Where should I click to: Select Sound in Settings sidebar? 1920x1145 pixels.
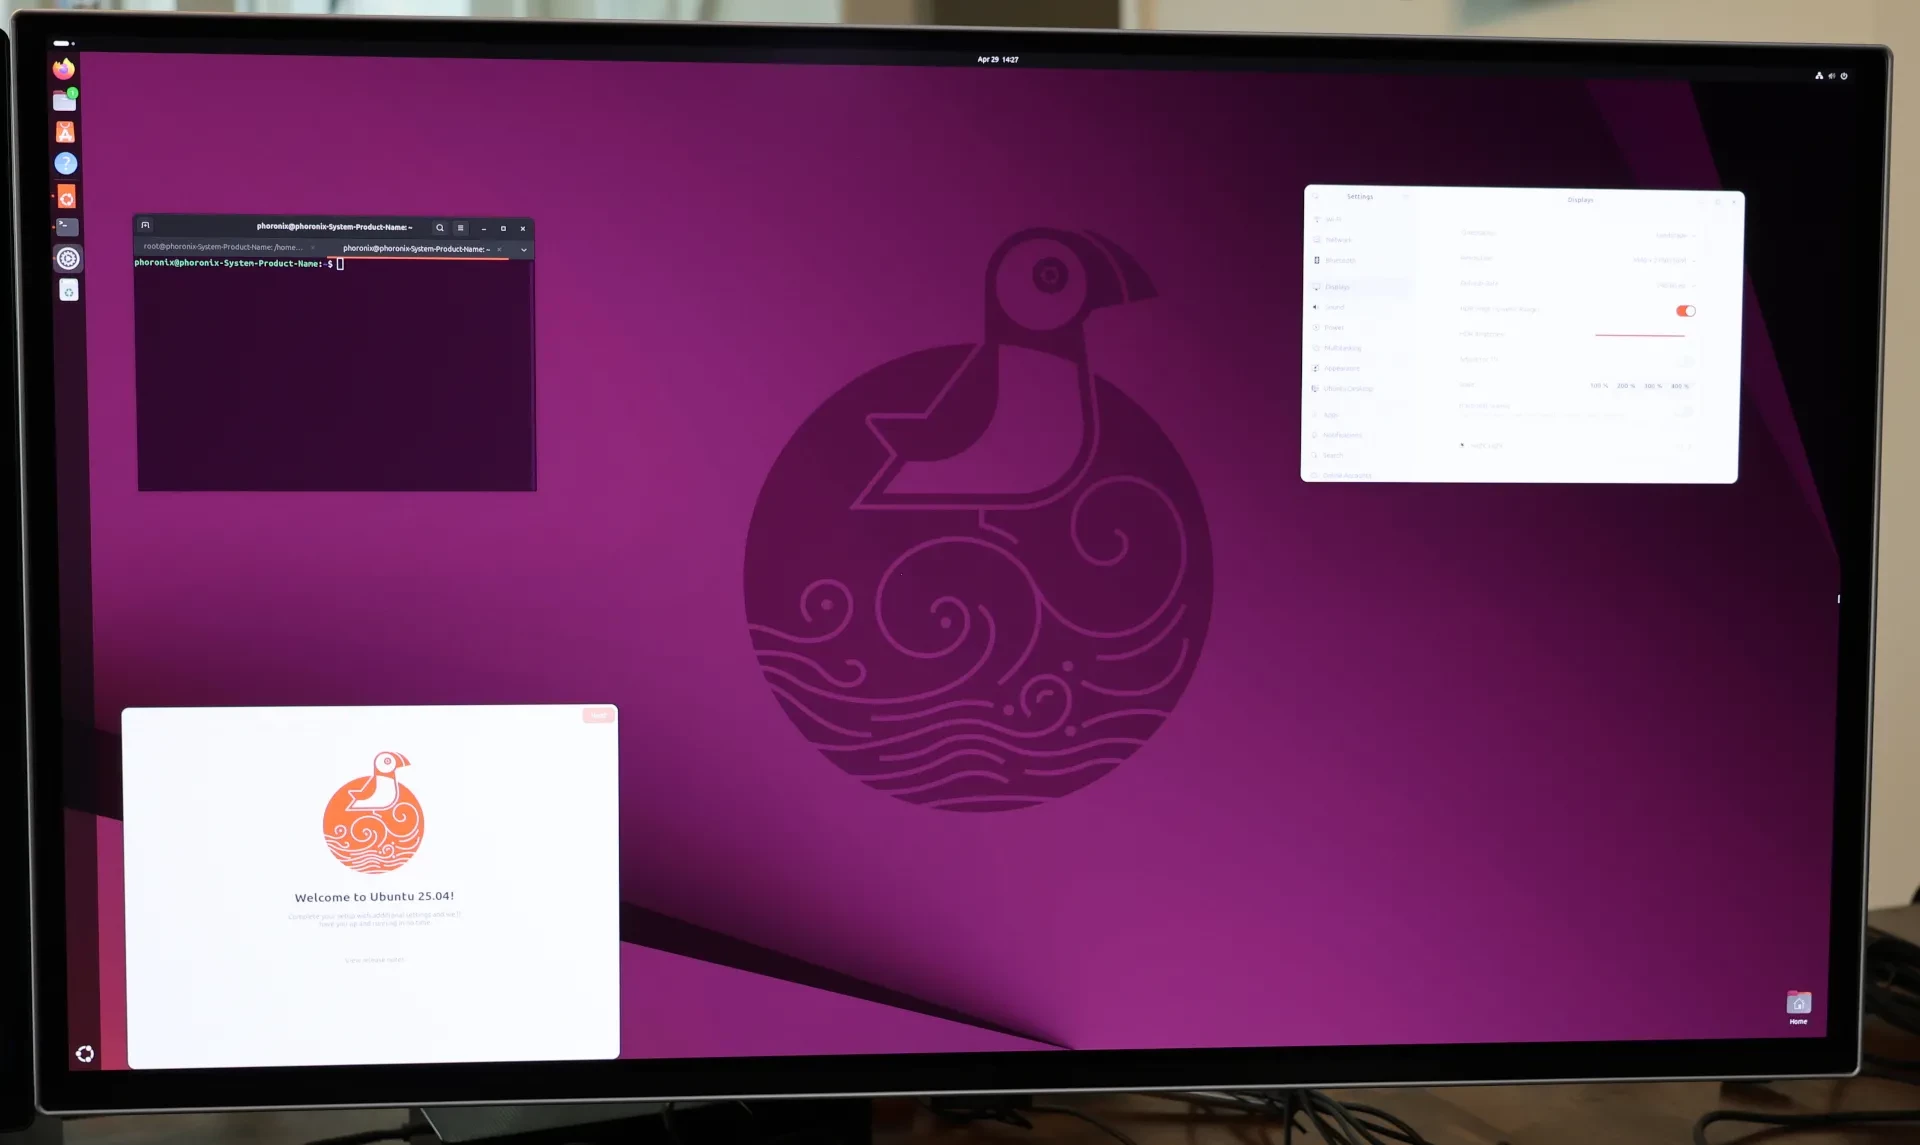point(1335,308)
